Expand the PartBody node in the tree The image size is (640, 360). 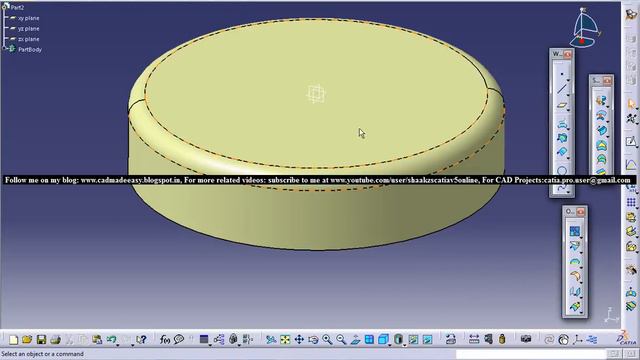pos(4,48)
